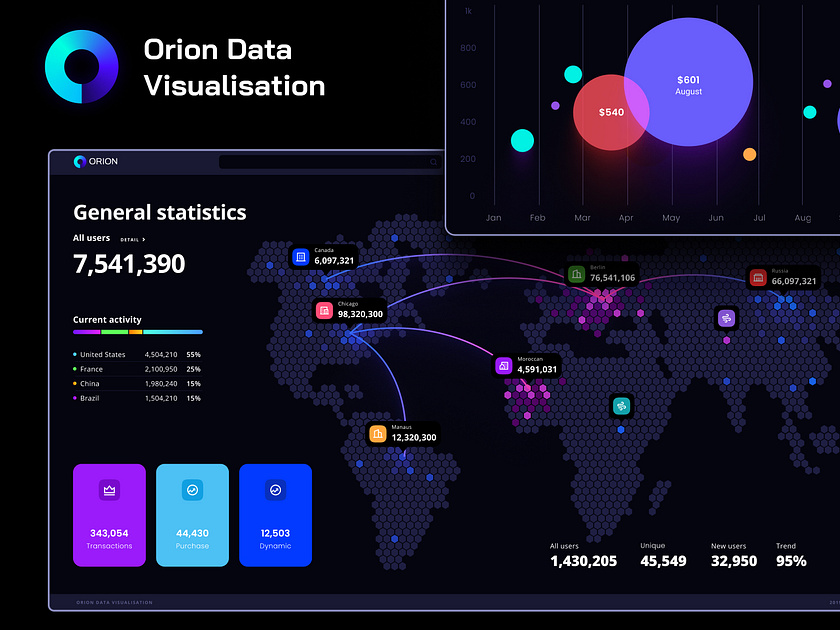Click the crown icon on Transactions card
This screenshot has width=840, height=630.
109,490
